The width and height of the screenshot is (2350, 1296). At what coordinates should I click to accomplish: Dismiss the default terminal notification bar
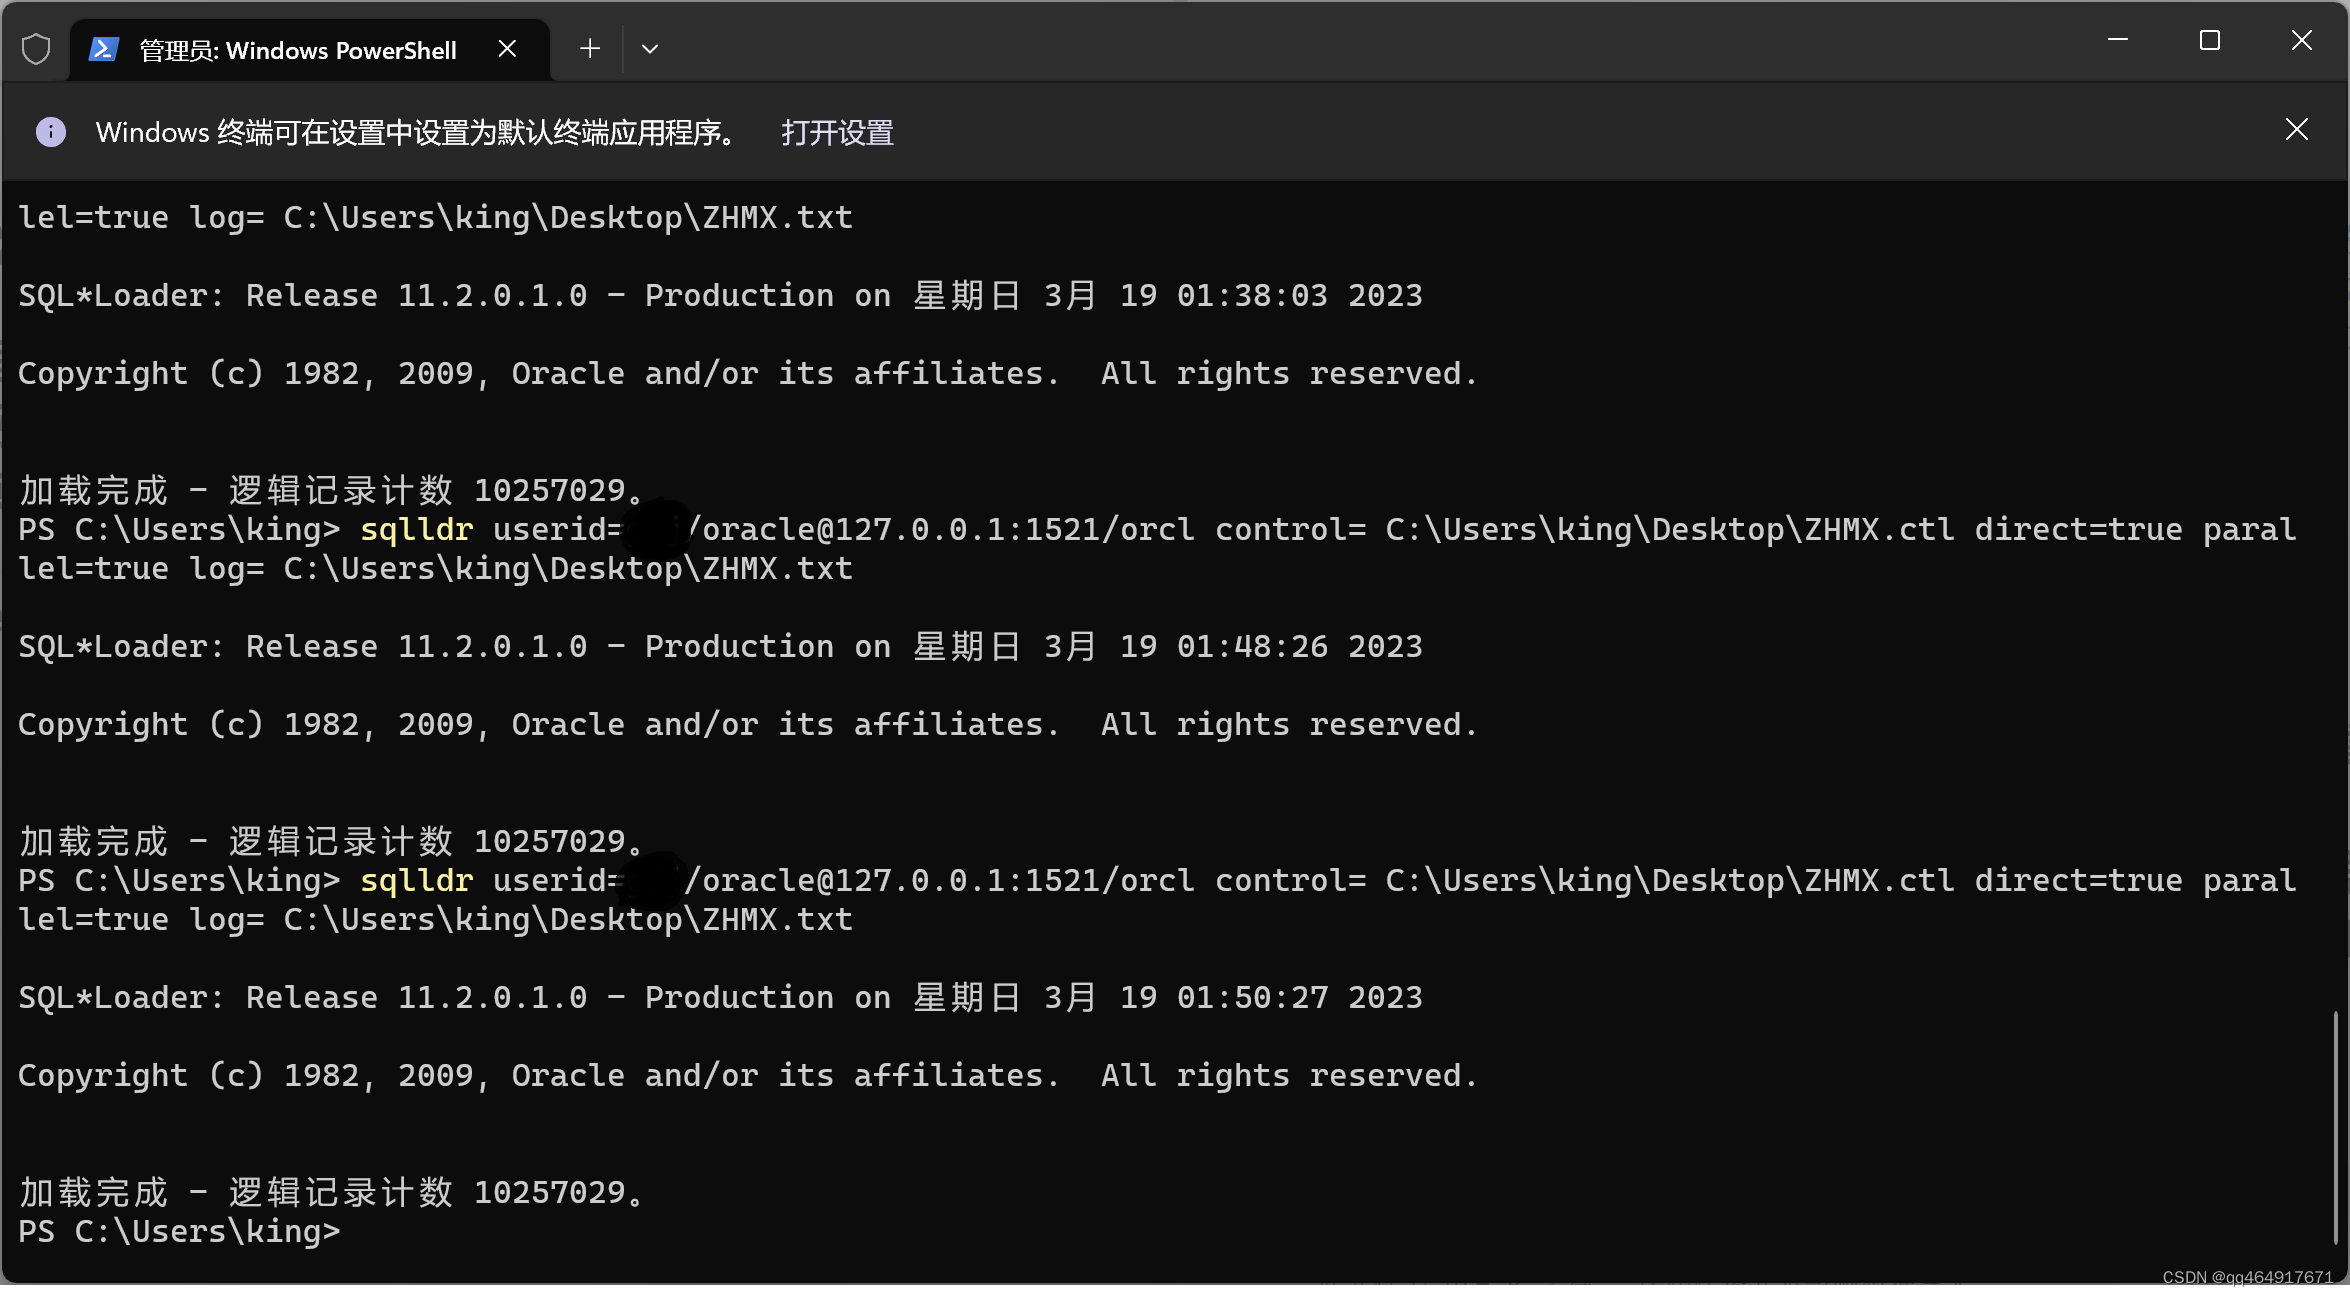click(x=2297, y=129)
